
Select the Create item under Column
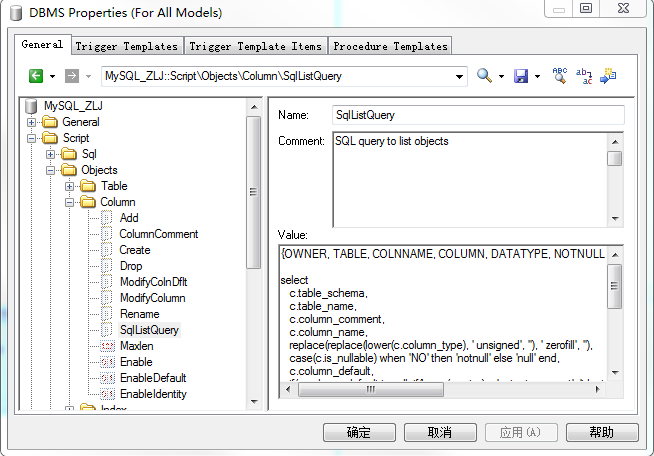pos(135,250)
